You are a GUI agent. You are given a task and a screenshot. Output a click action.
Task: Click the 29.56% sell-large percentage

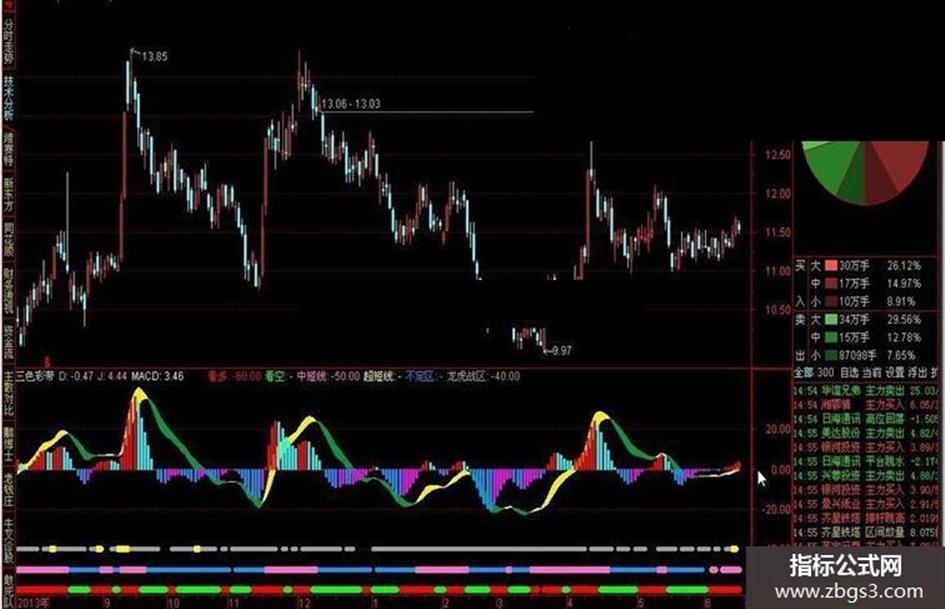tap(904, 319)
